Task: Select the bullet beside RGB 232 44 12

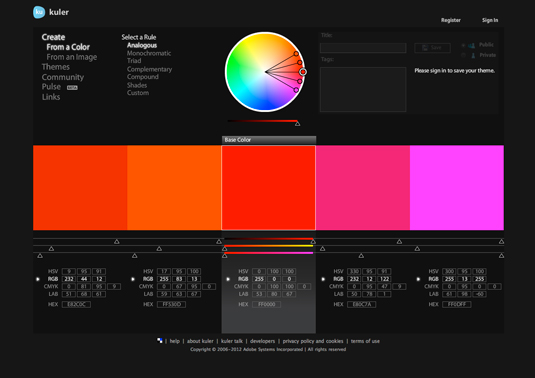Action: coord(38,279)
